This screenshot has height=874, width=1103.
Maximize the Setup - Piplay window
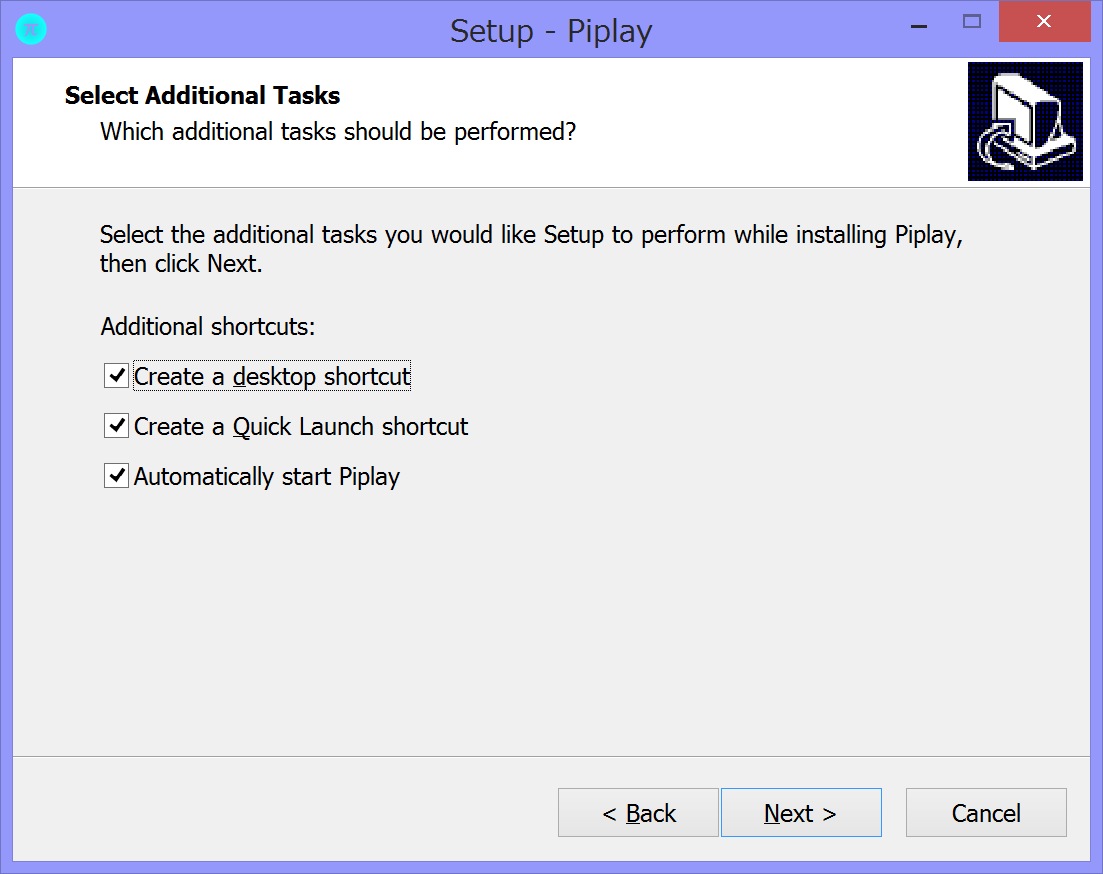[971, 21]
